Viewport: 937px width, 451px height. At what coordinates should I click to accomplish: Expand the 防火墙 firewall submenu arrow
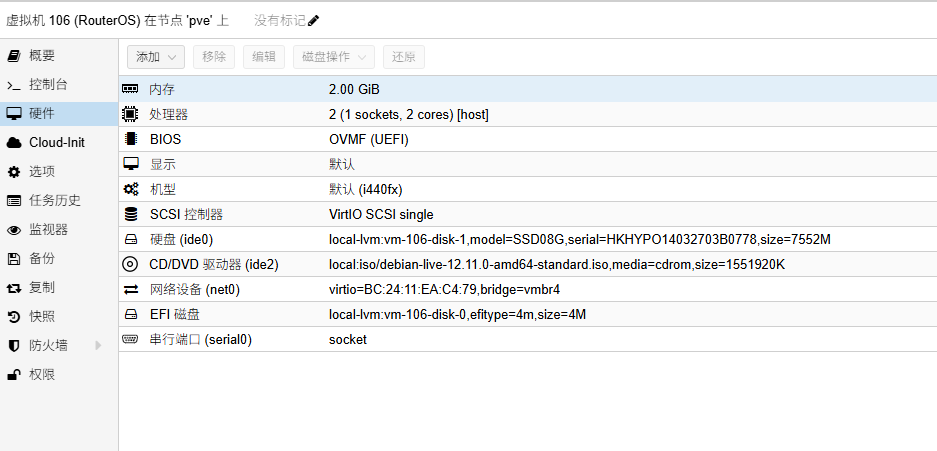[98, 346]
